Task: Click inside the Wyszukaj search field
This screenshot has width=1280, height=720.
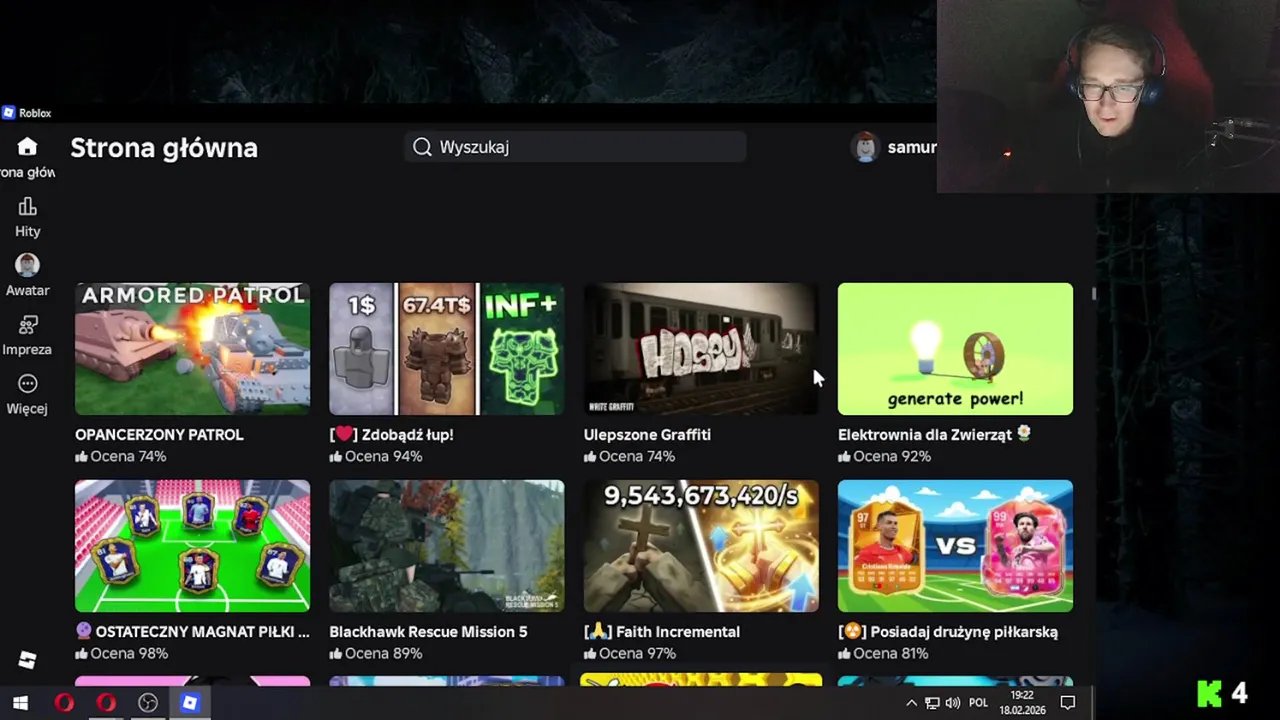Action: 575,147
